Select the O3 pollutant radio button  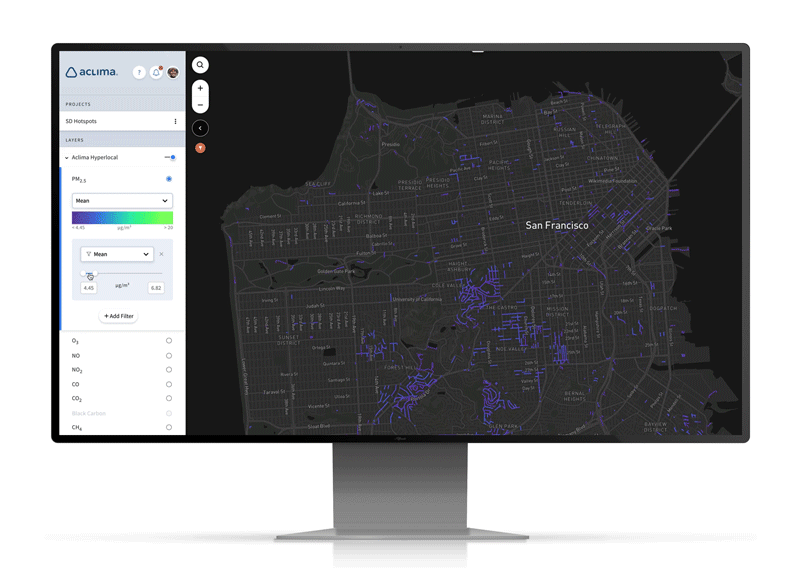click(168, 341)
